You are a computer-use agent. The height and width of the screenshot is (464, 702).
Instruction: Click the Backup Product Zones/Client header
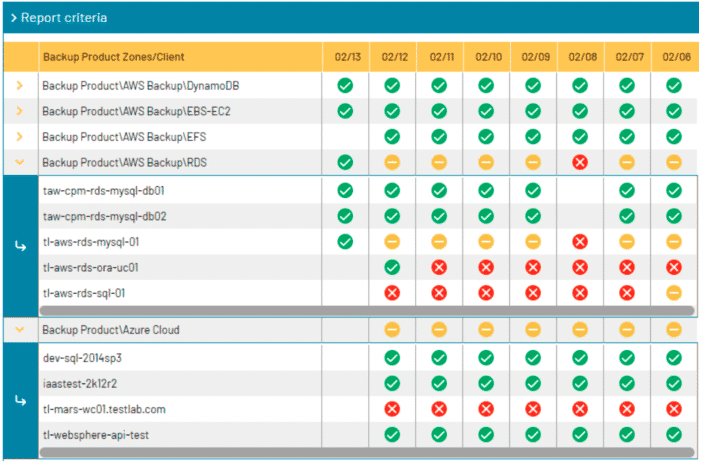pos(113,57)
